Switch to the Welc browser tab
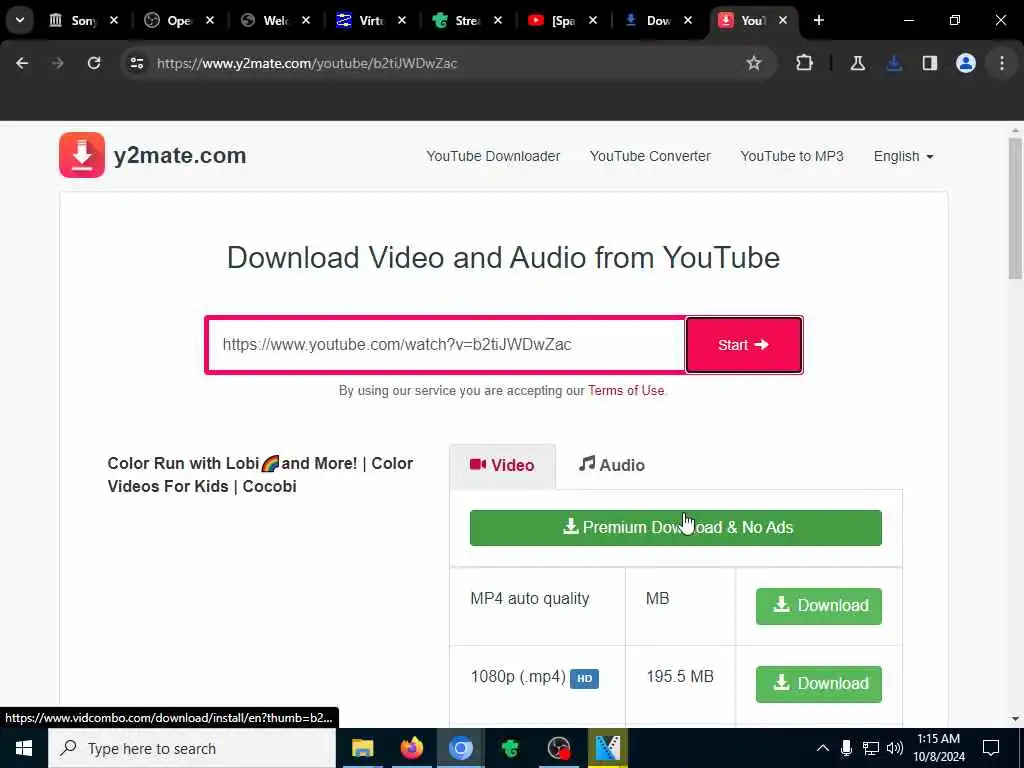This screenshot has height=768, width=1024. tap(275, 20)
